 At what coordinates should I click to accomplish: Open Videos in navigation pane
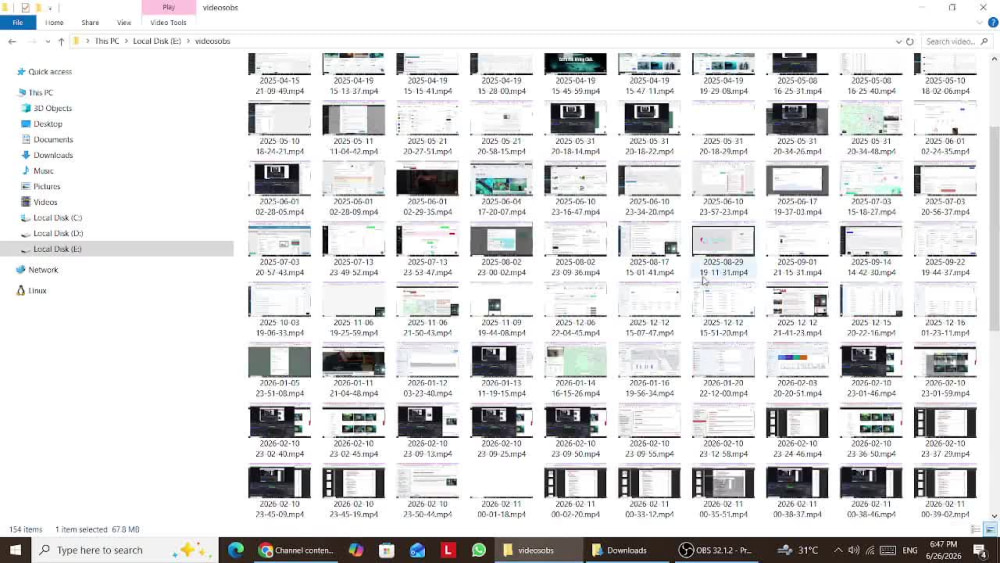tap(45, 202)
